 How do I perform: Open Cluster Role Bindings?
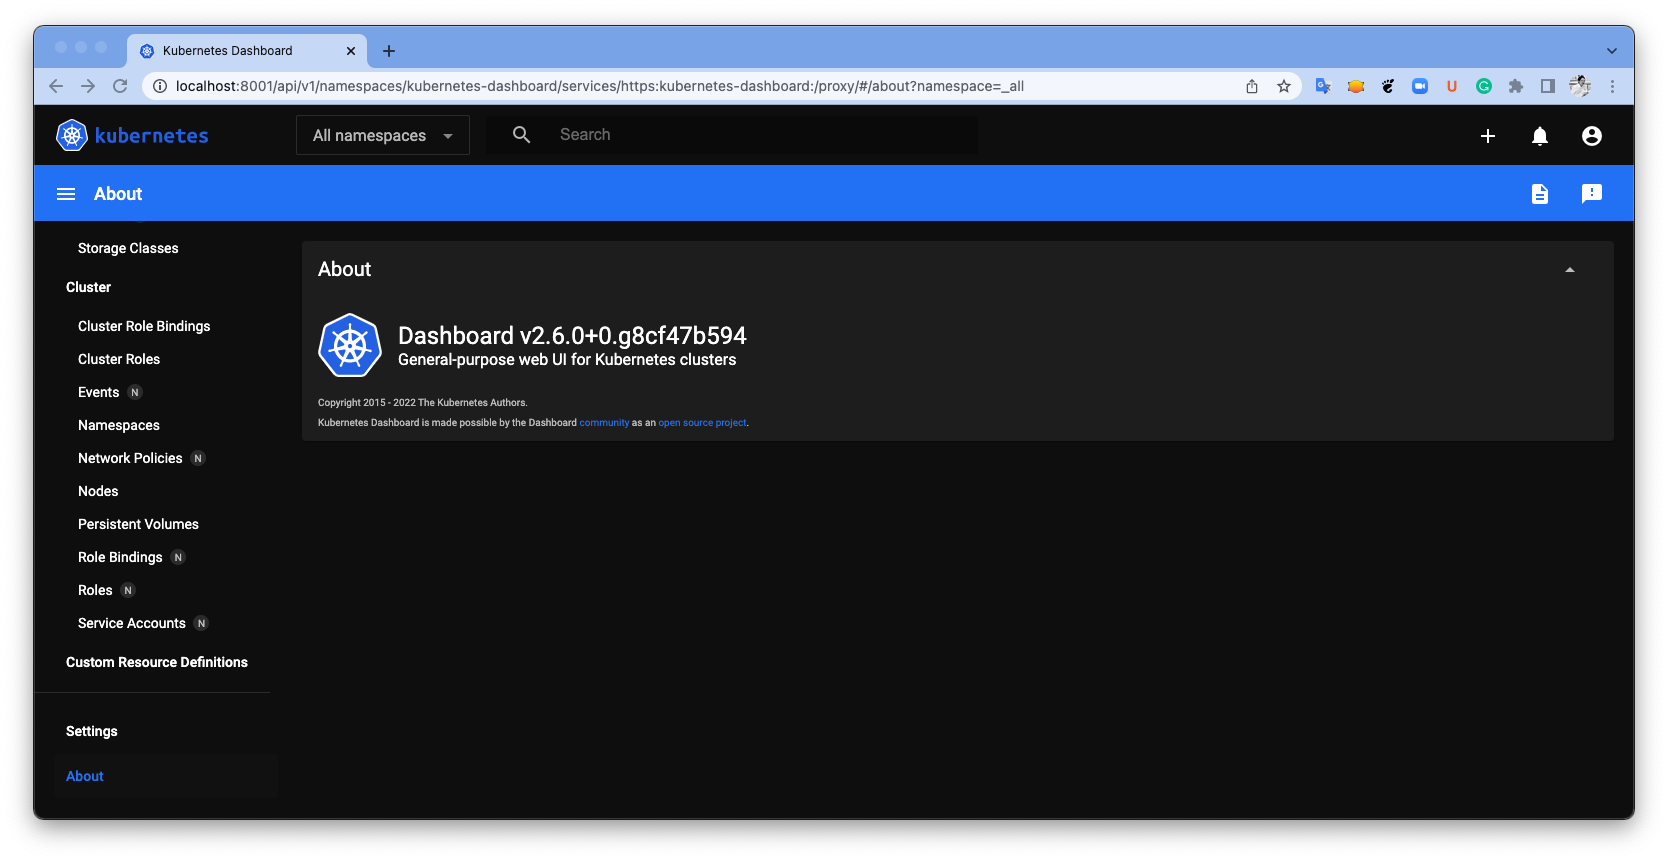coord(144,326)
